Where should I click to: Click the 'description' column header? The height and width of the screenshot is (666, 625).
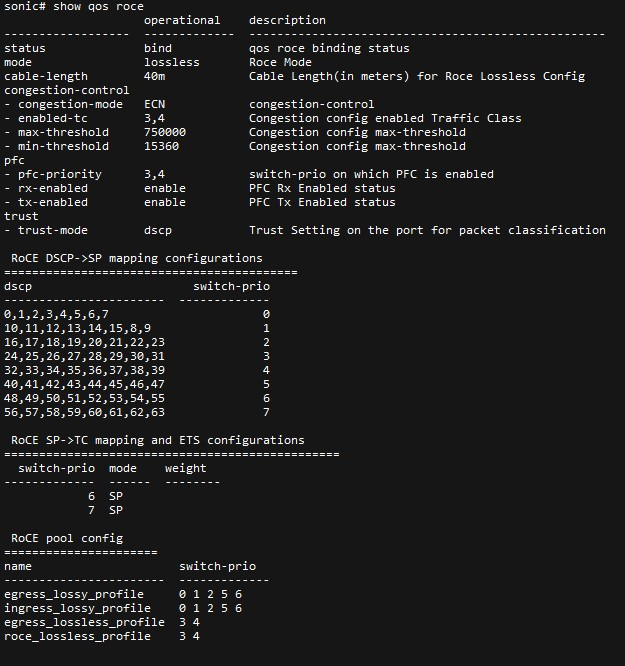[x=287, y=20]
